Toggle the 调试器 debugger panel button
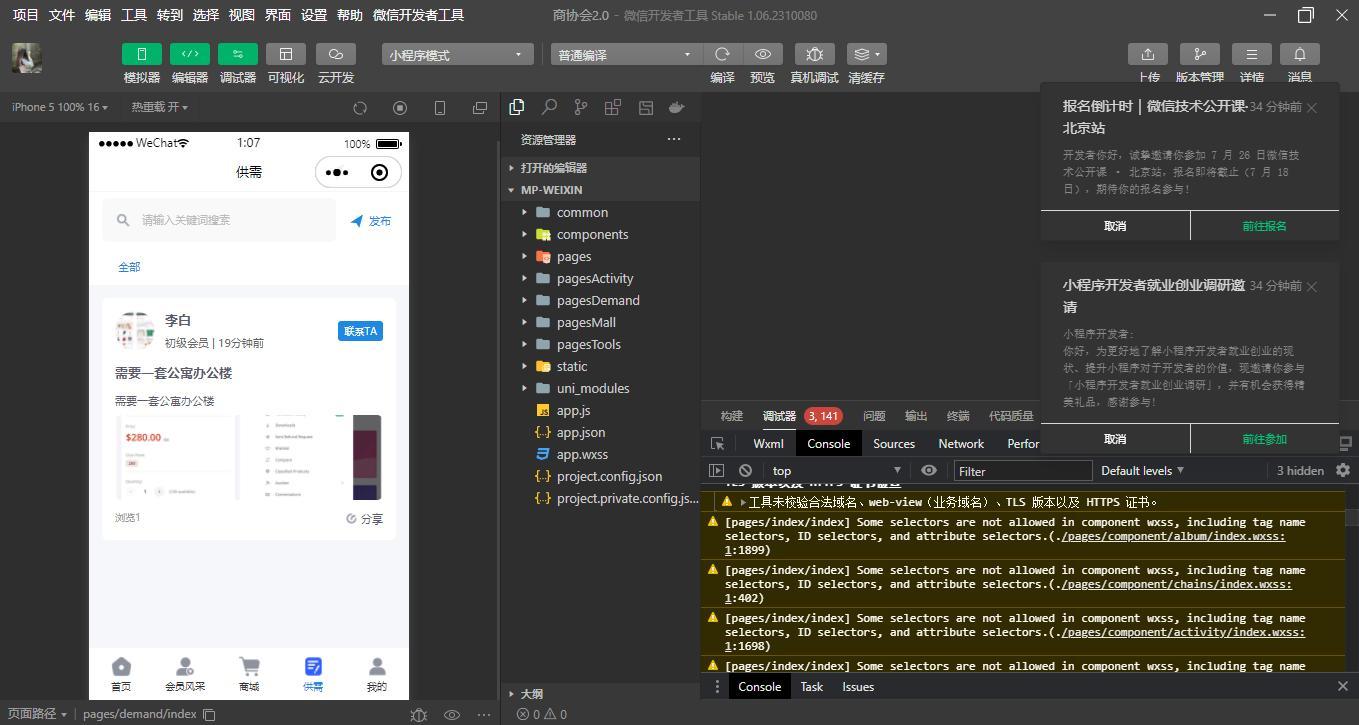The width and height of the screenshot is (1359, 725). pyautogui.click(x=238, y=54)
